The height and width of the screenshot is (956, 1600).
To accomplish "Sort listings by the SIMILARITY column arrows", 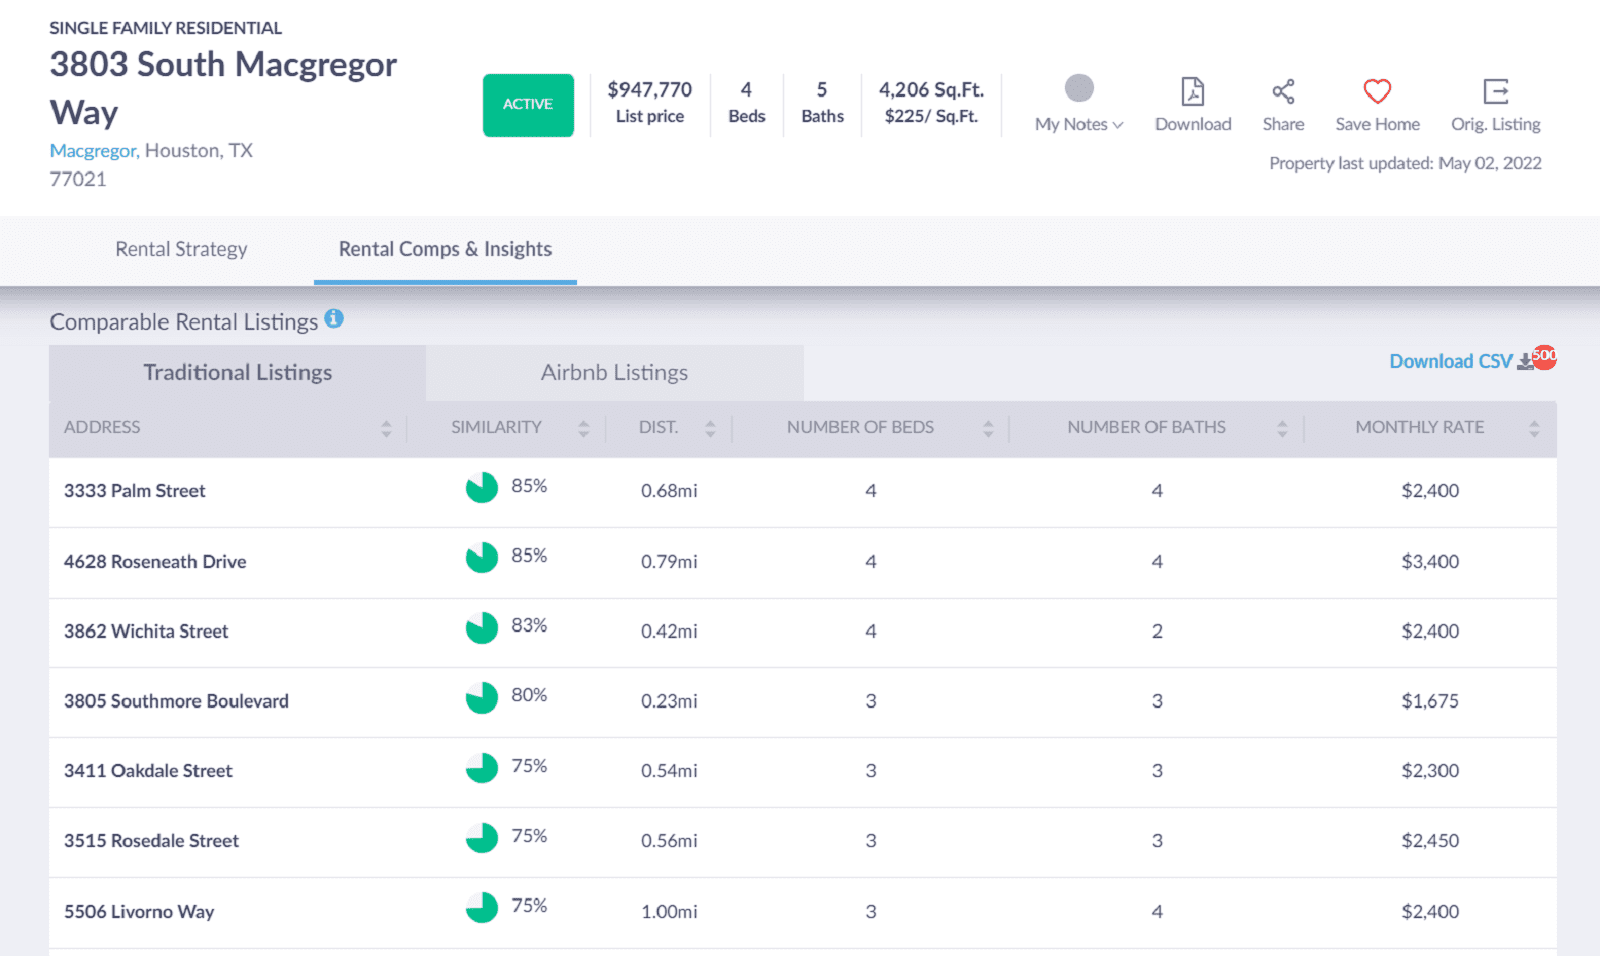I will pos(583,427).
